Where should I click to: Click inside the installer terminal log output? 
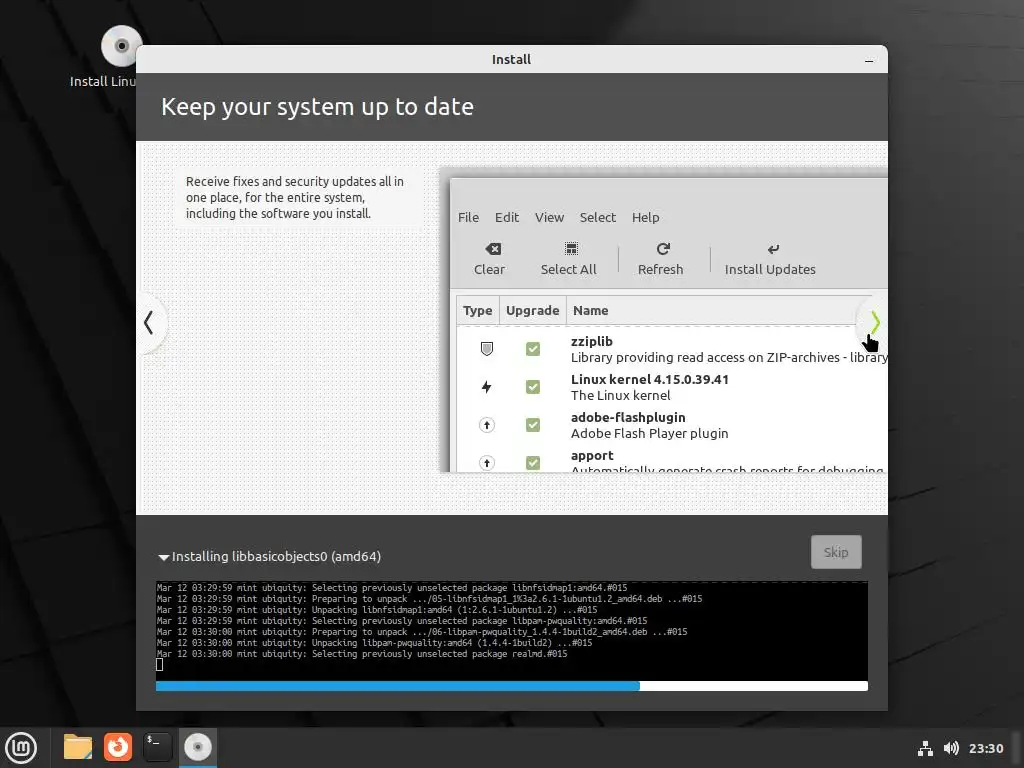(x=512, y=630)
